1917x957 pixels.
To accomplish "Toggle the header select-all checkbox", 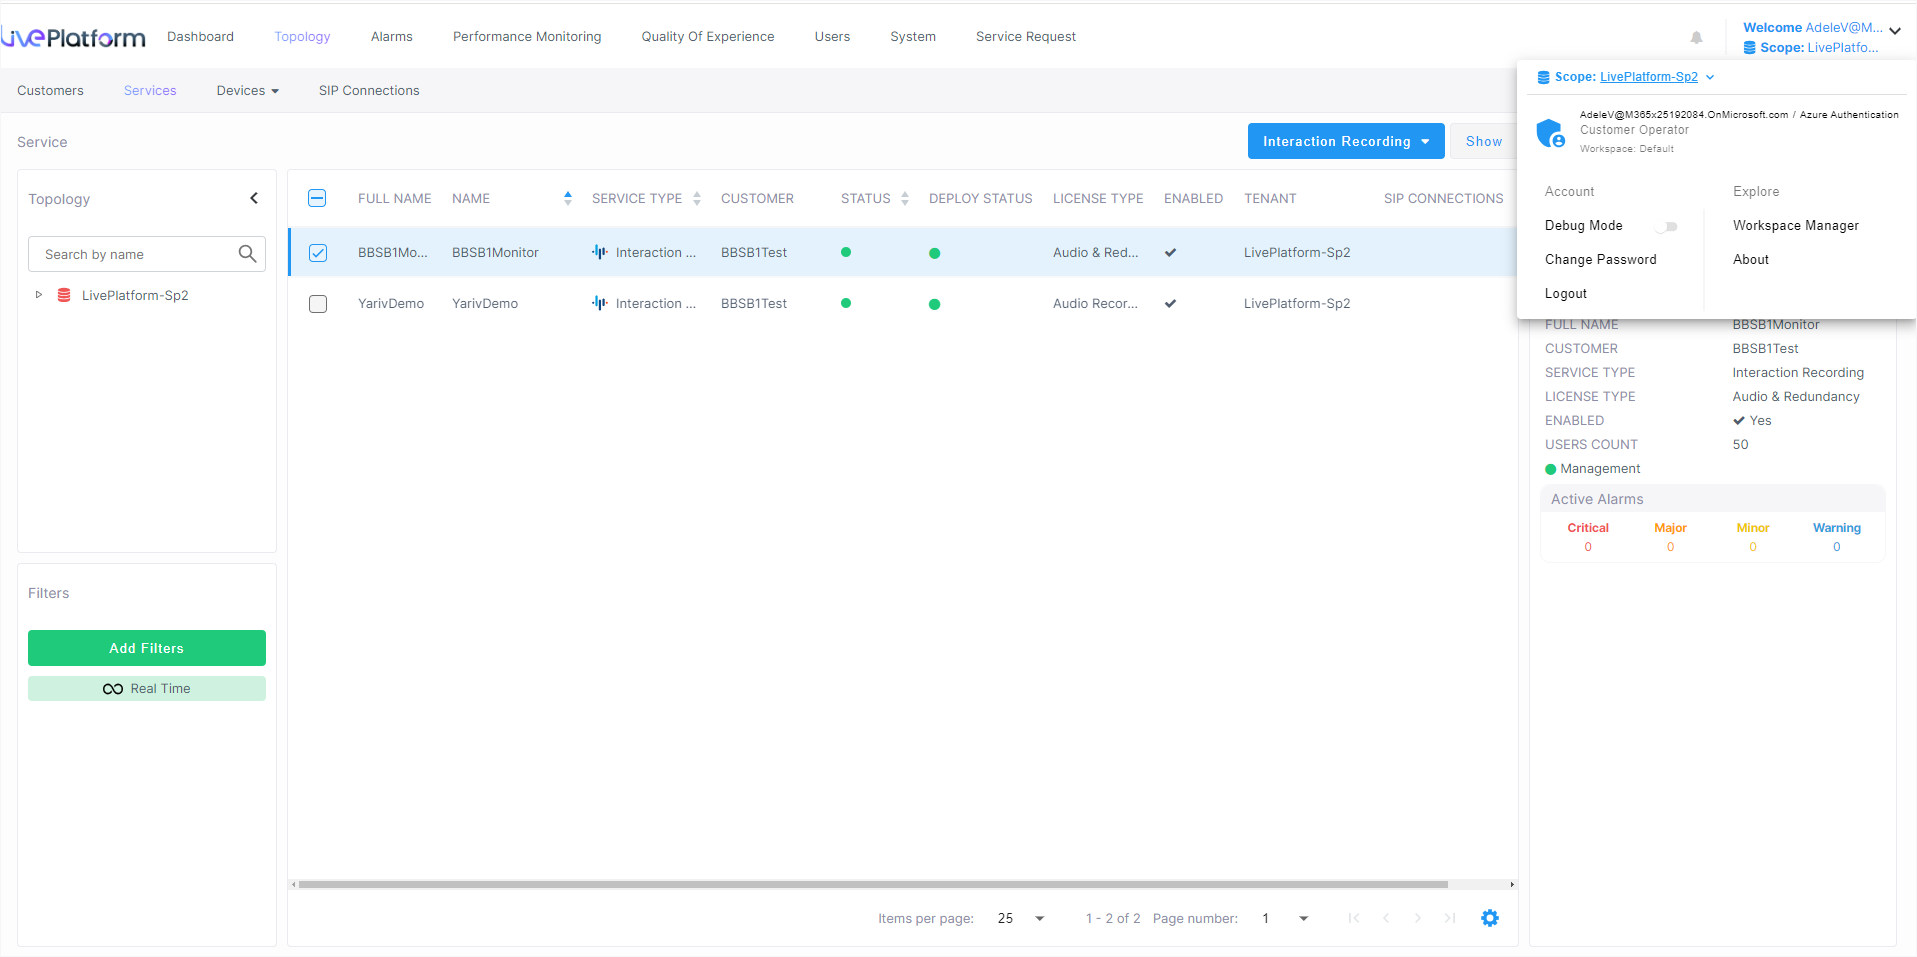I will coord(317,198).
